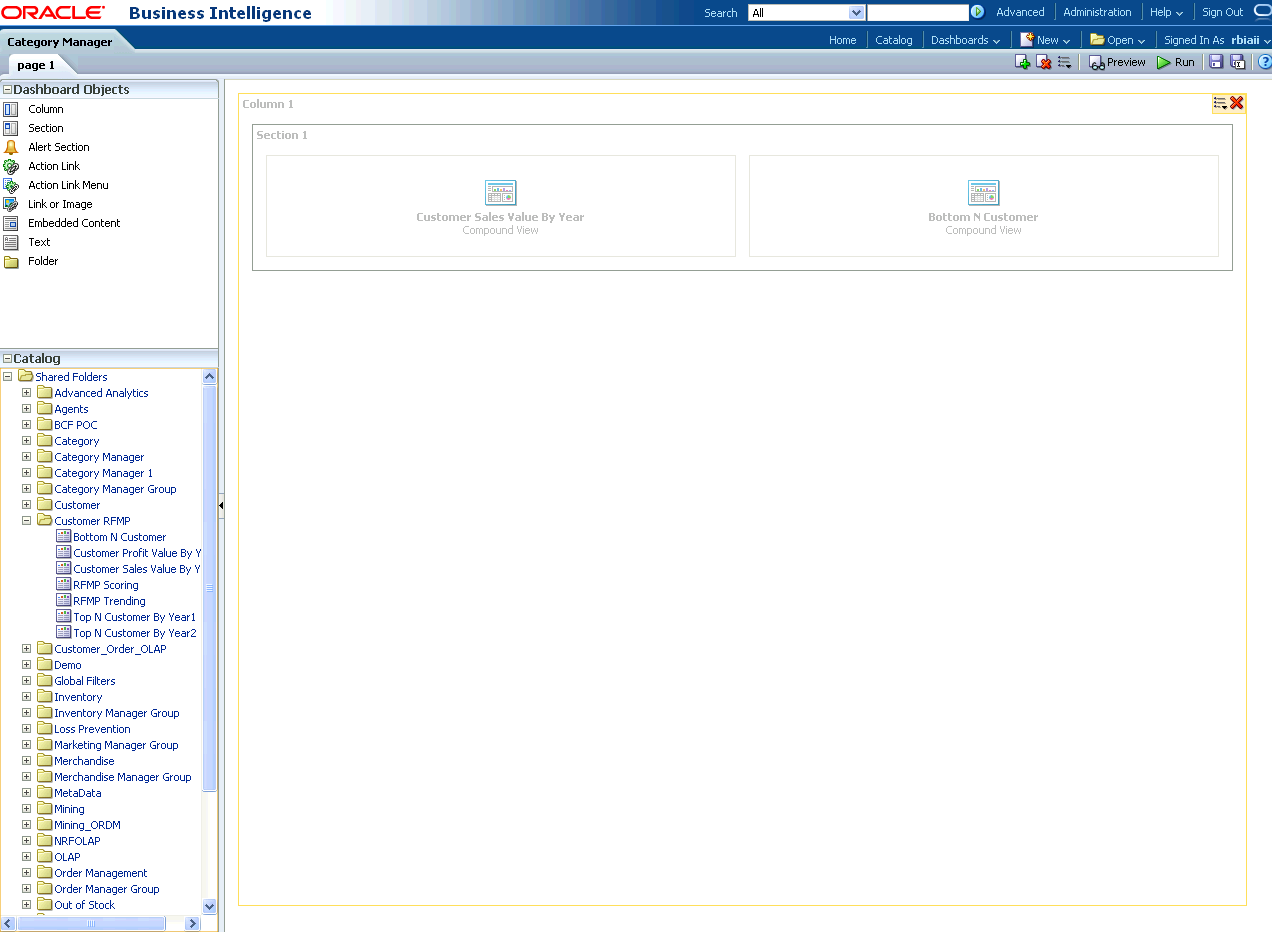The width and height of the screenshot is (1272, 932).
Task: Collapse the Catalog panel
Action: click(x=7, y=359)
